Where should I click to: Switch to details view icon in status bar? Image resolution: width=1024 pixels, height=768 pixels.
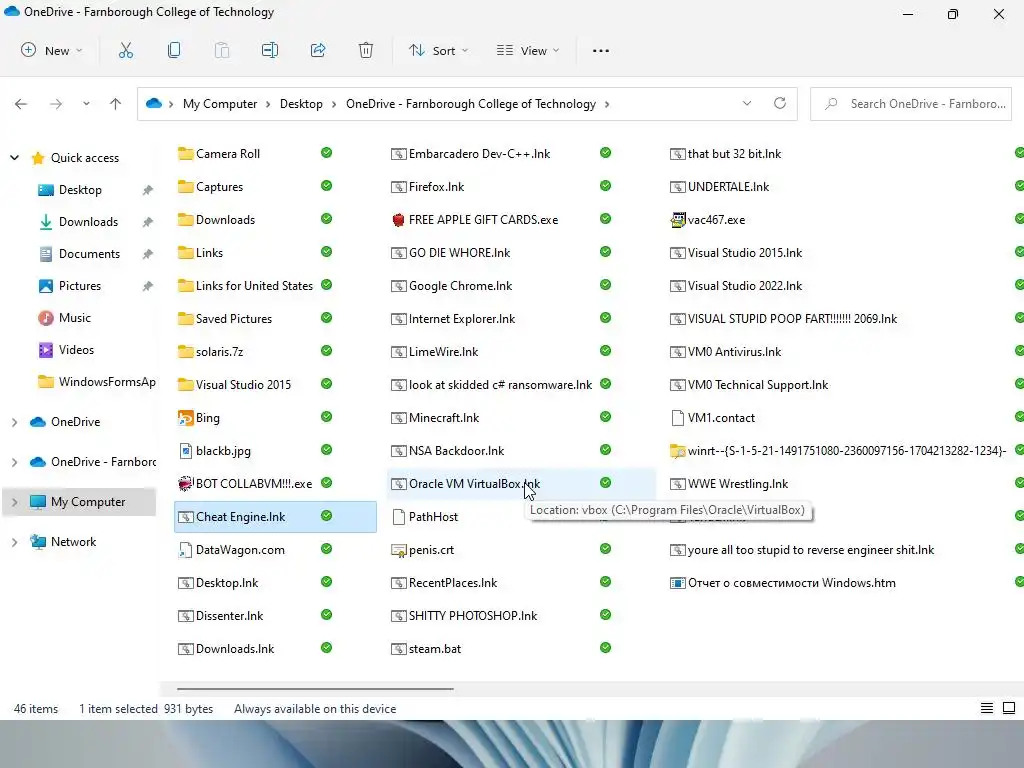click(x=987, y=708)
